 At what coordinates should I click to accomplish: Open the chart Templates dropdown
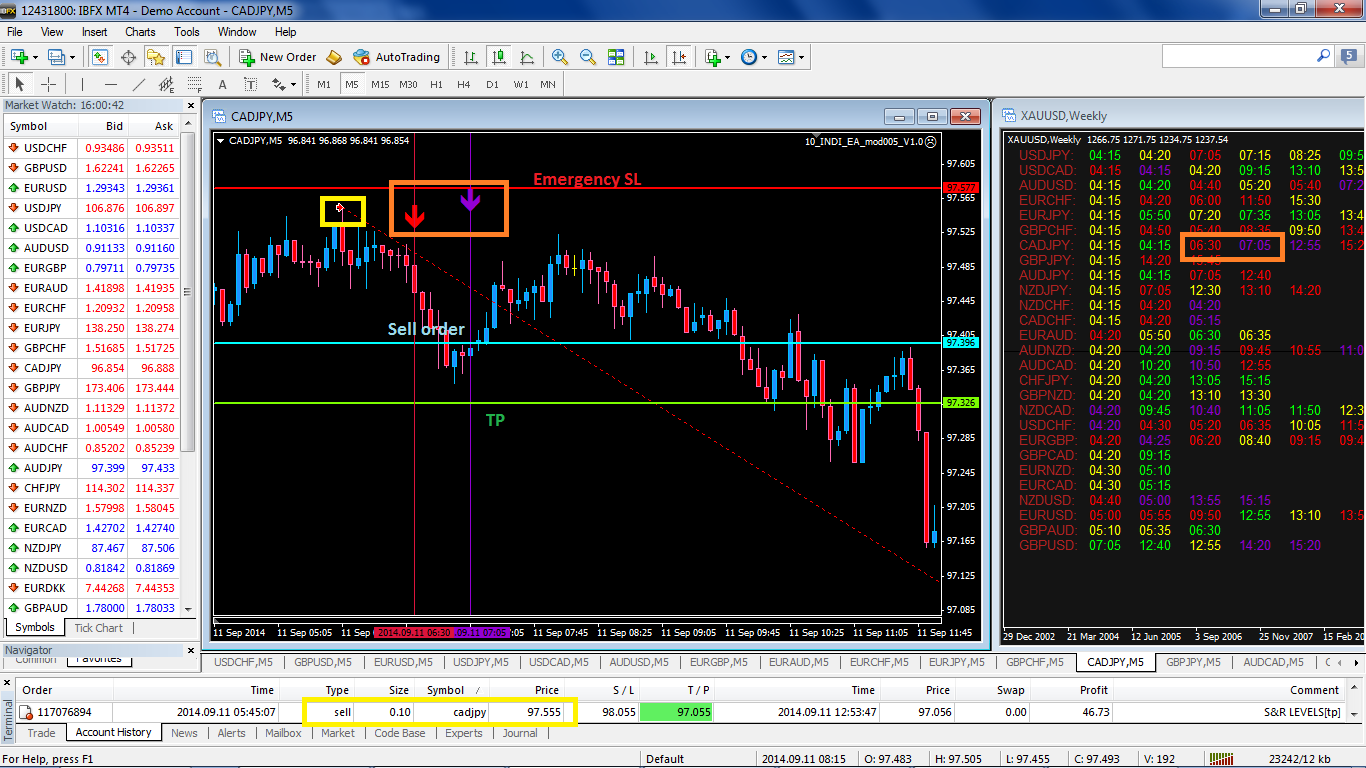[x=803, y=58]
